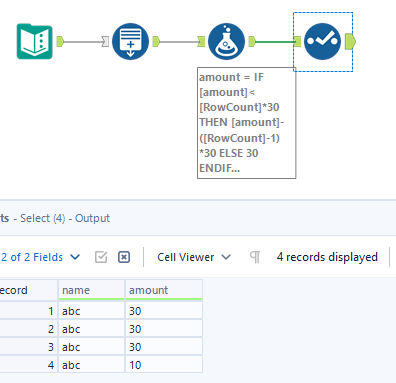Click the name column header
Viewport: 396px width, 383px height.
91,290
